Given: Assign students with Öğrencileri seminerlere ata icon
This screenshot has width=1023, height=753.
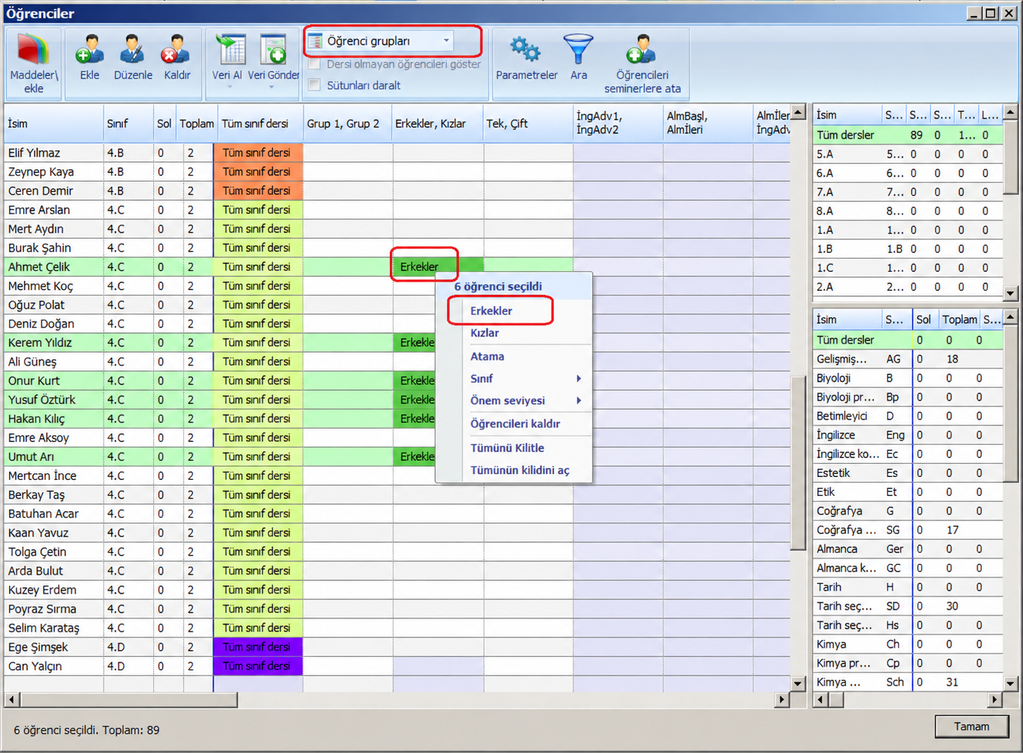Looking at the screenshot, I should click(641, 50).
